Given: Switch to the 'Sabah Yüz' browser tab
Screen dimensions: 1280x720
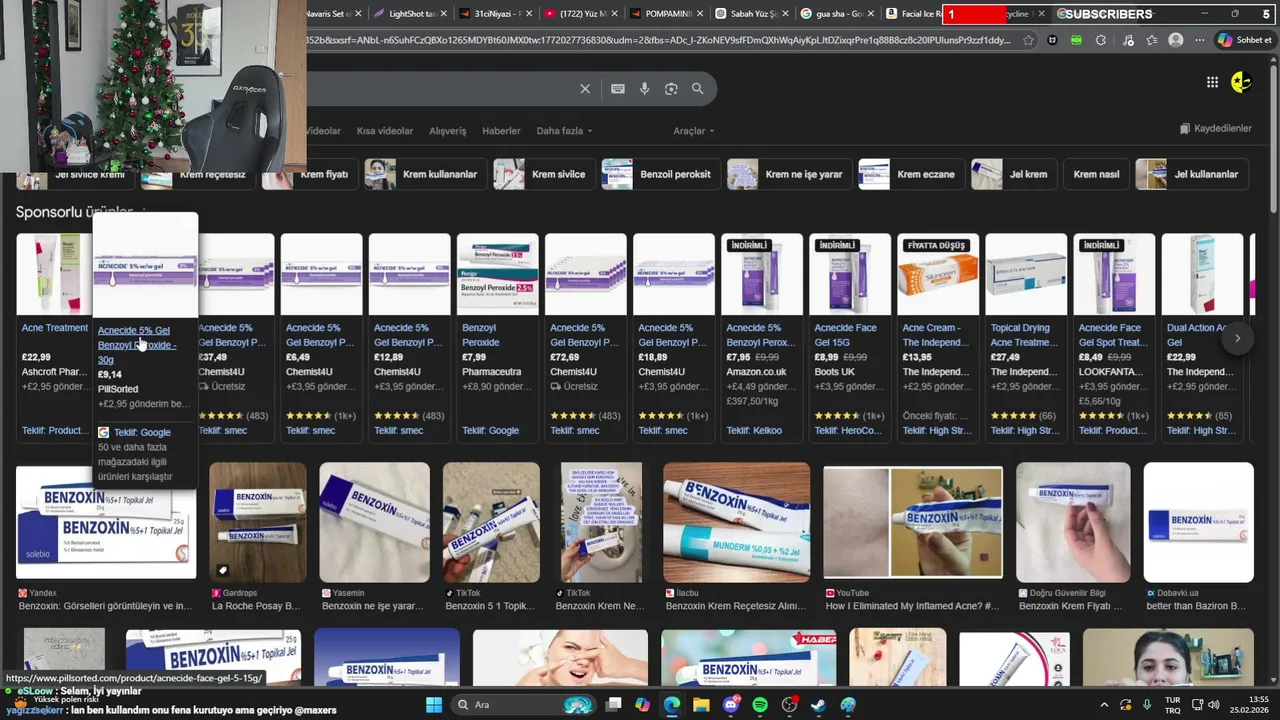Looking at the screenshot, I should pos(749,14).
